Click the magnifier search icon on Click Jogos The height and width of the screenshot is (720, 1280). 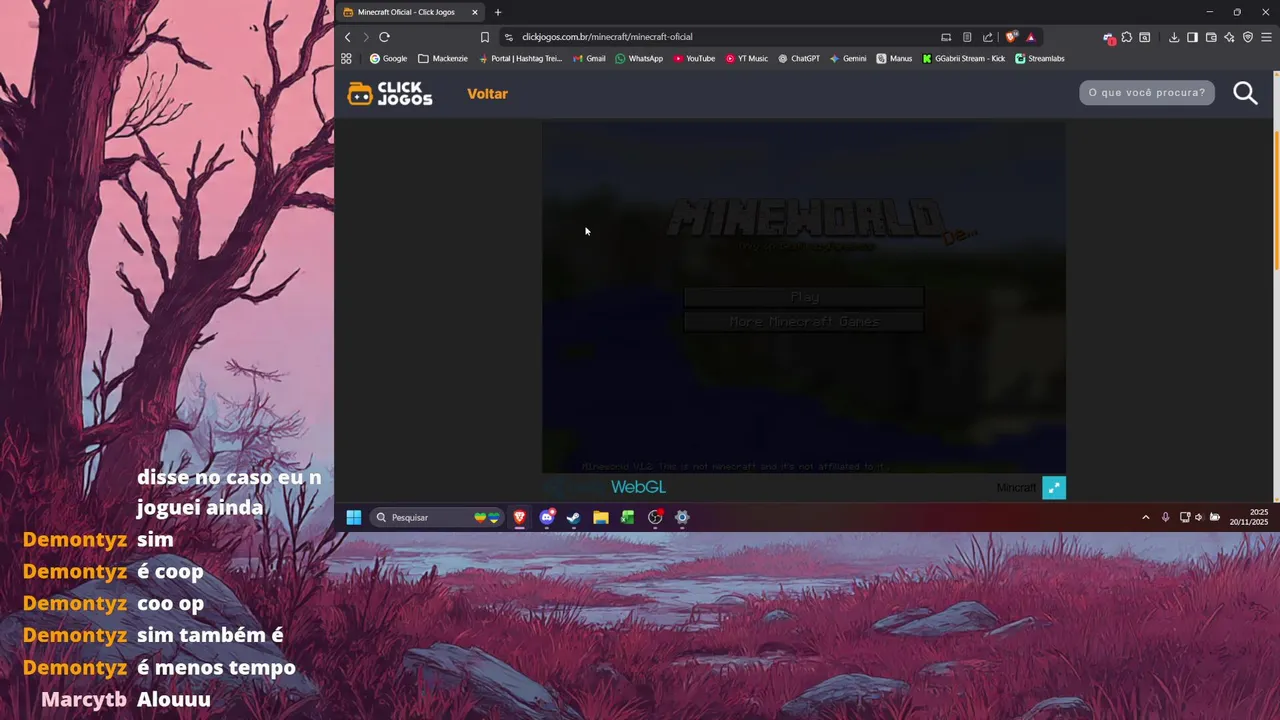coord(1245,93)
